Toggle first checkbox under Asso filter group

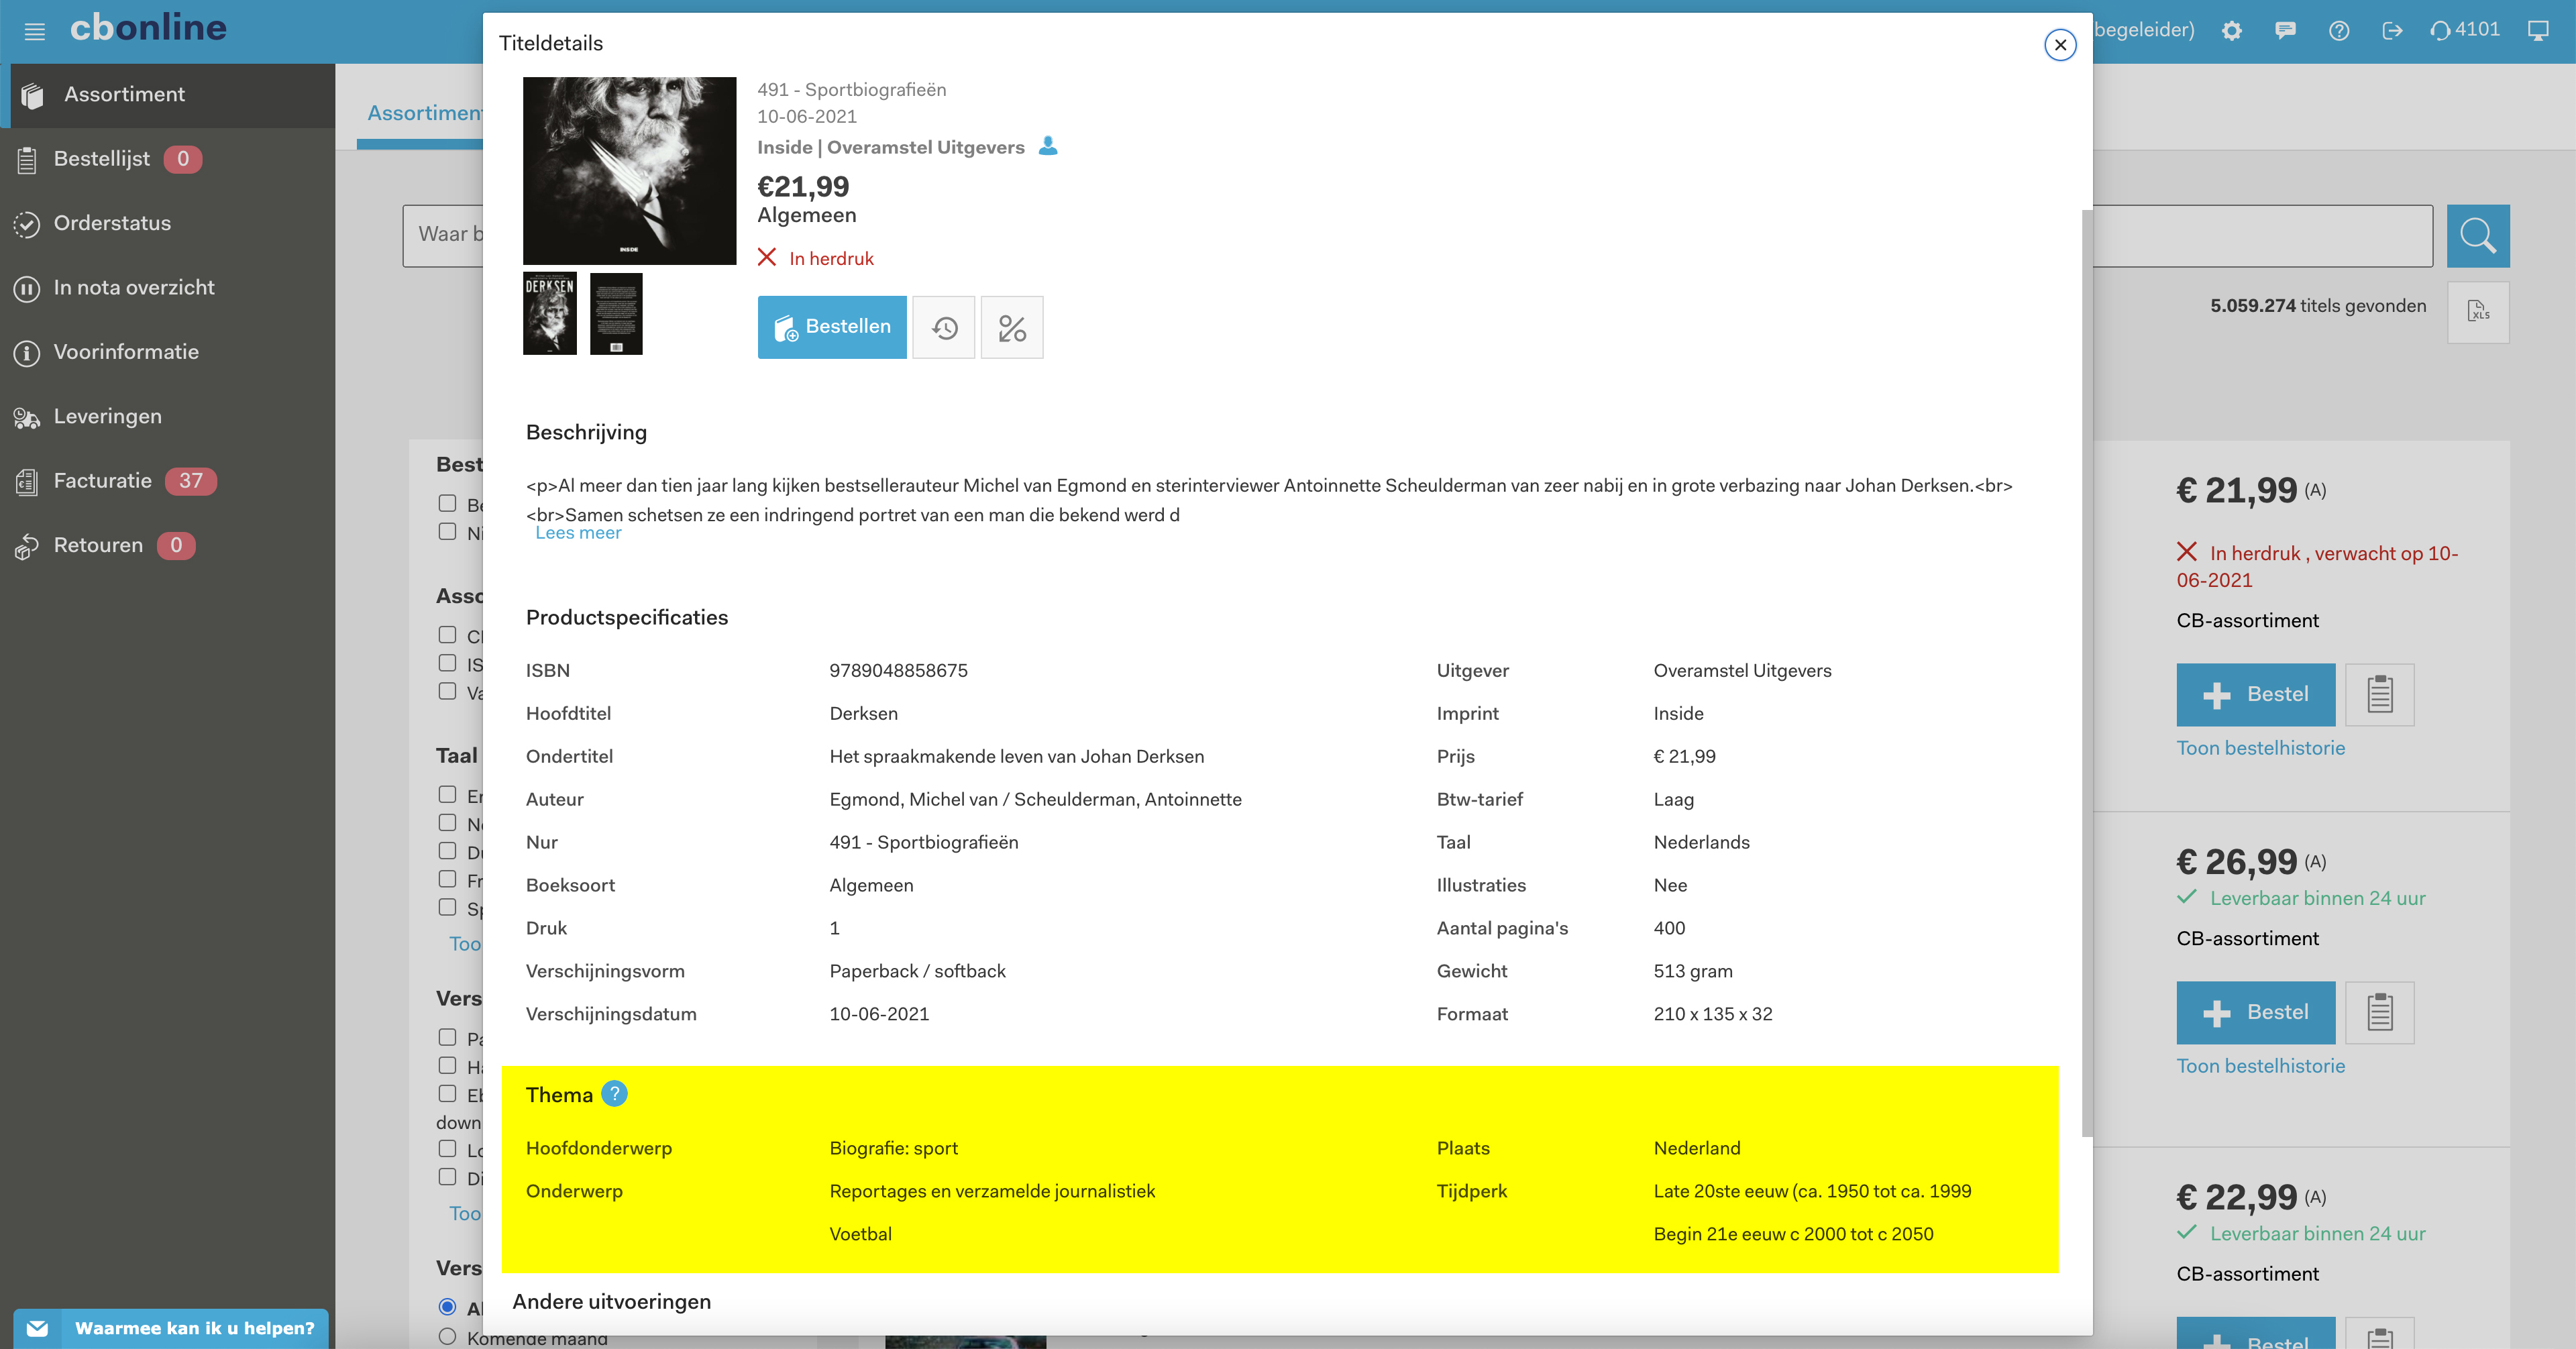click(x=447, y=635)
